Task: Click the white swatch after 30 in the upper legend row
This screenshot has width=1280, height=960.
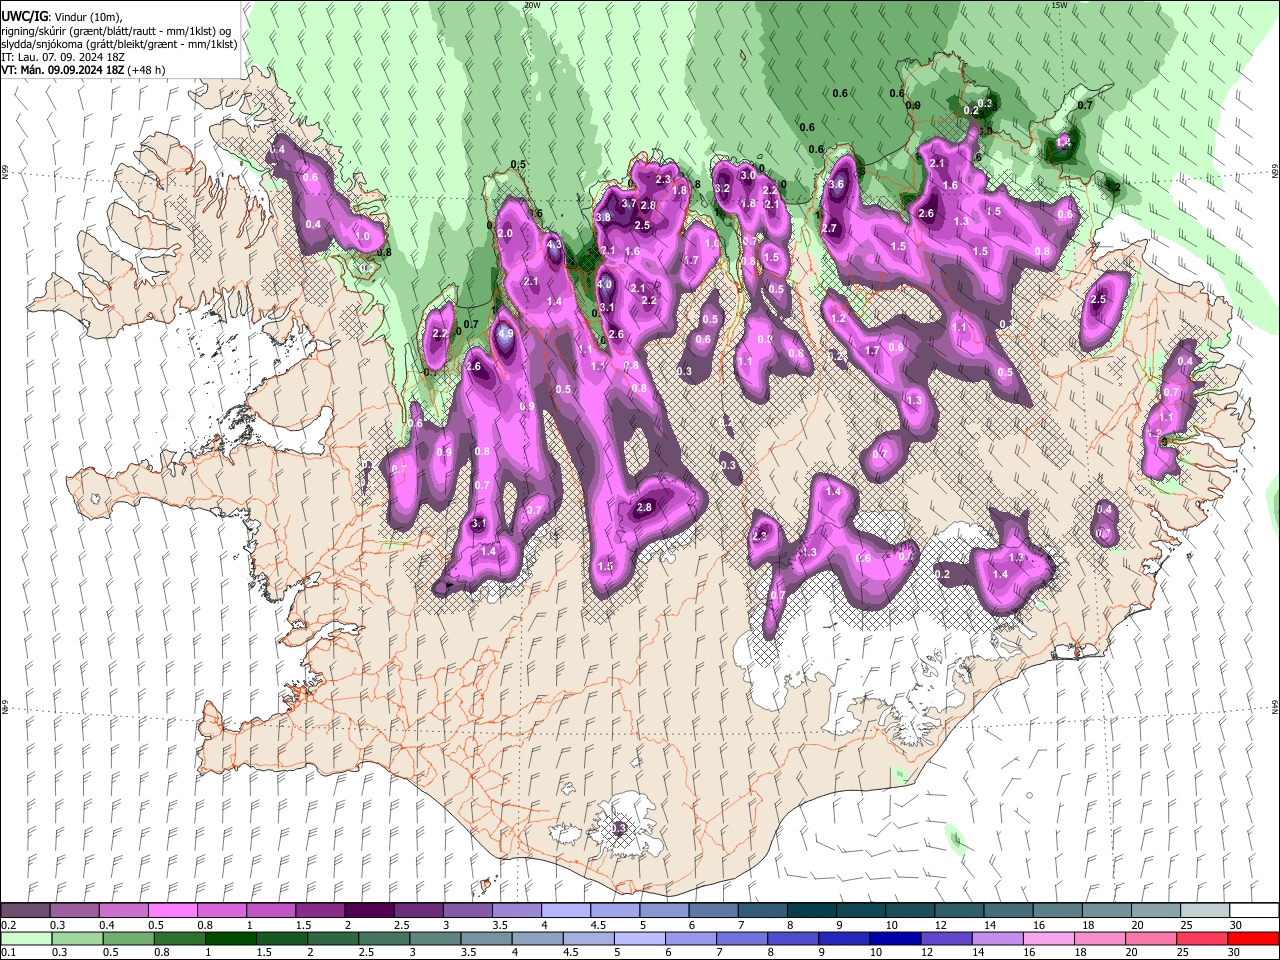Action: coord(1254,911)
